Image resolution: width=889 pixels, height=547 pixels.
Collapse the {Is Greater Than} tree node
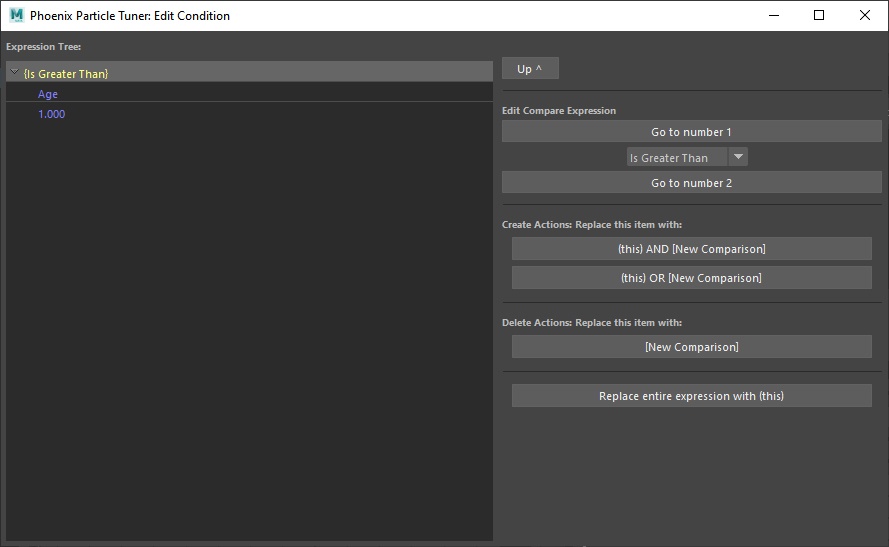click(15, 72)
